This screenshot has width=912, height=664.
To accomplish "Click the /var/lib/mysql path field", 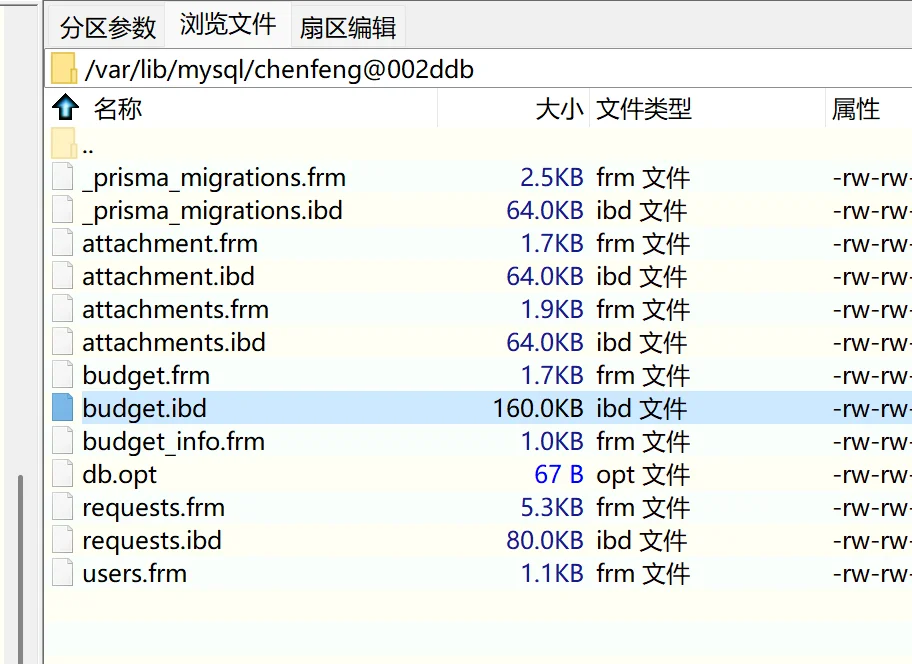I will pyautogui.click(x=280, y=69).
